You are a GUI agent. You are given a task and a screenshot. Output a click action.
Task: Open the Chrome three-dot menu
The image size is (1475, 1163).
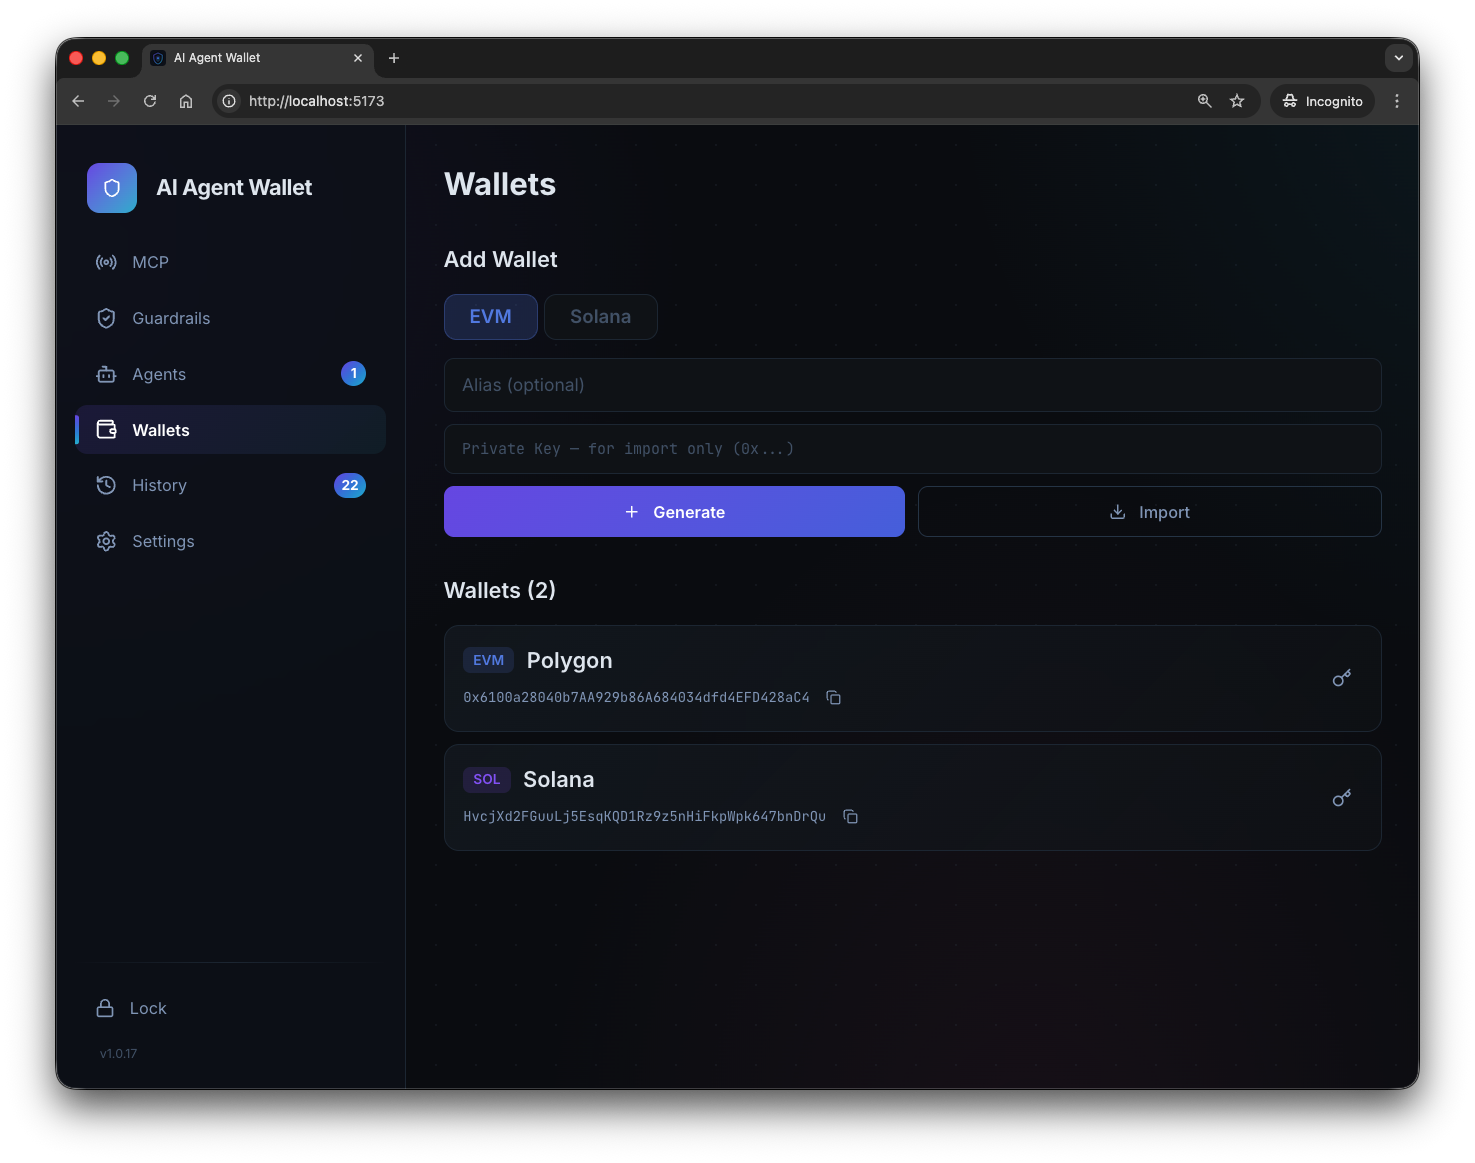click(x=1396, y=101)
